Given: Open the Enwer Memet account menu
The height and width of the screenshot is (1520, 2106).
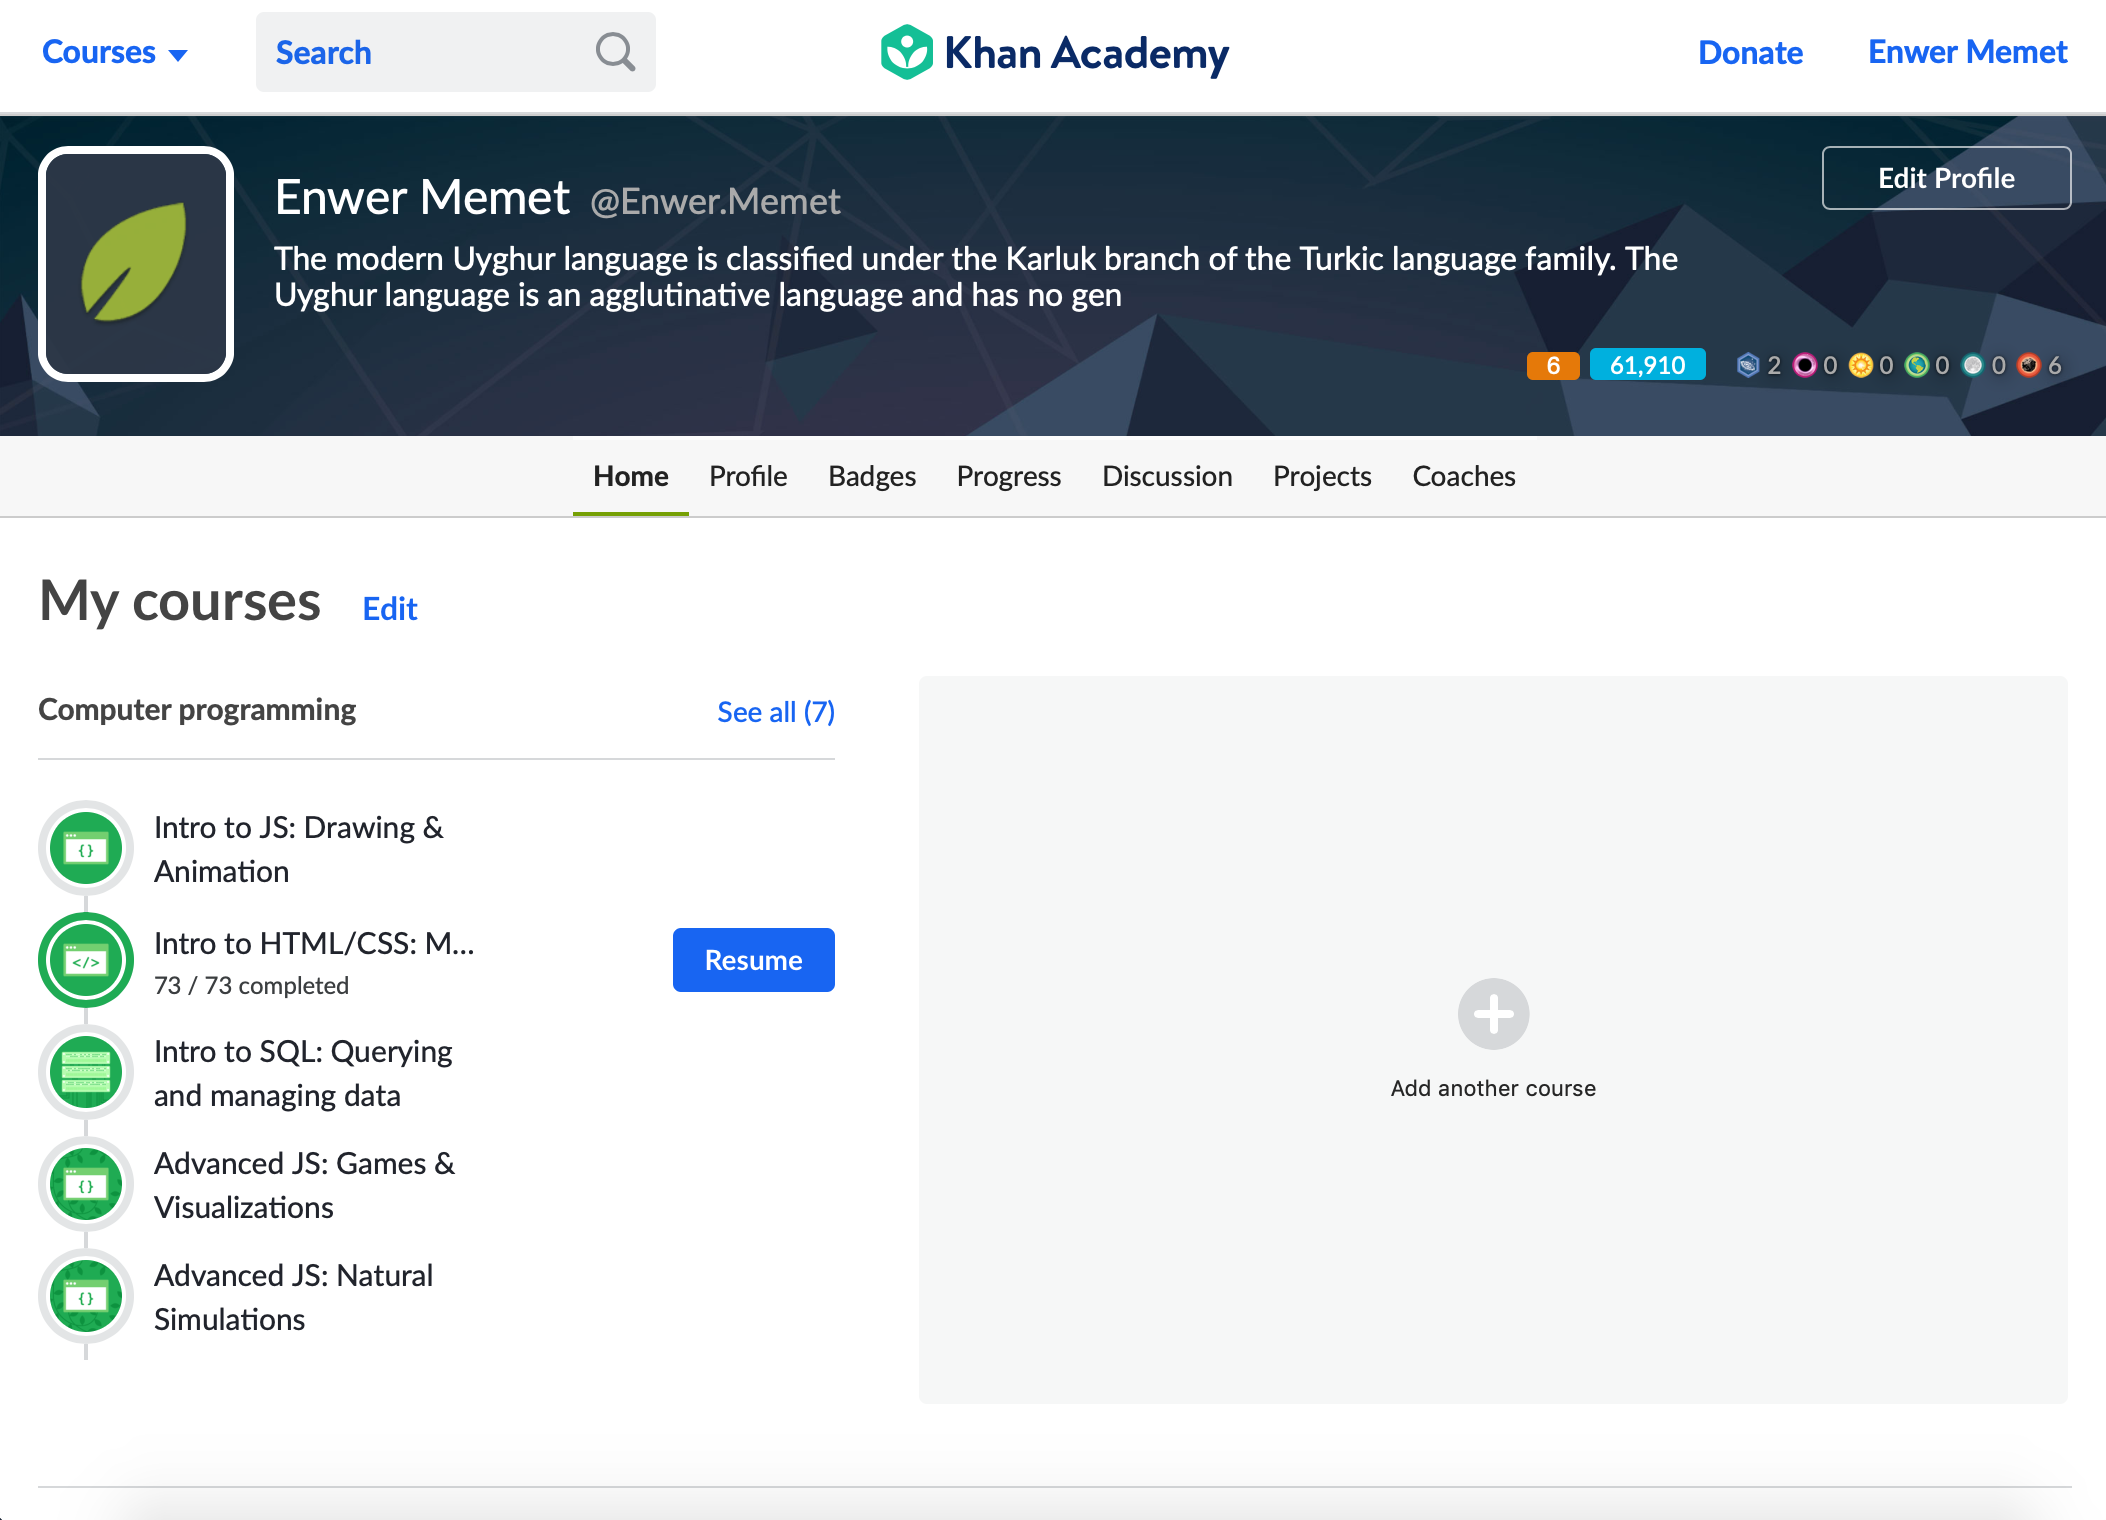Looking at the screenshot, I should 1967,52.
